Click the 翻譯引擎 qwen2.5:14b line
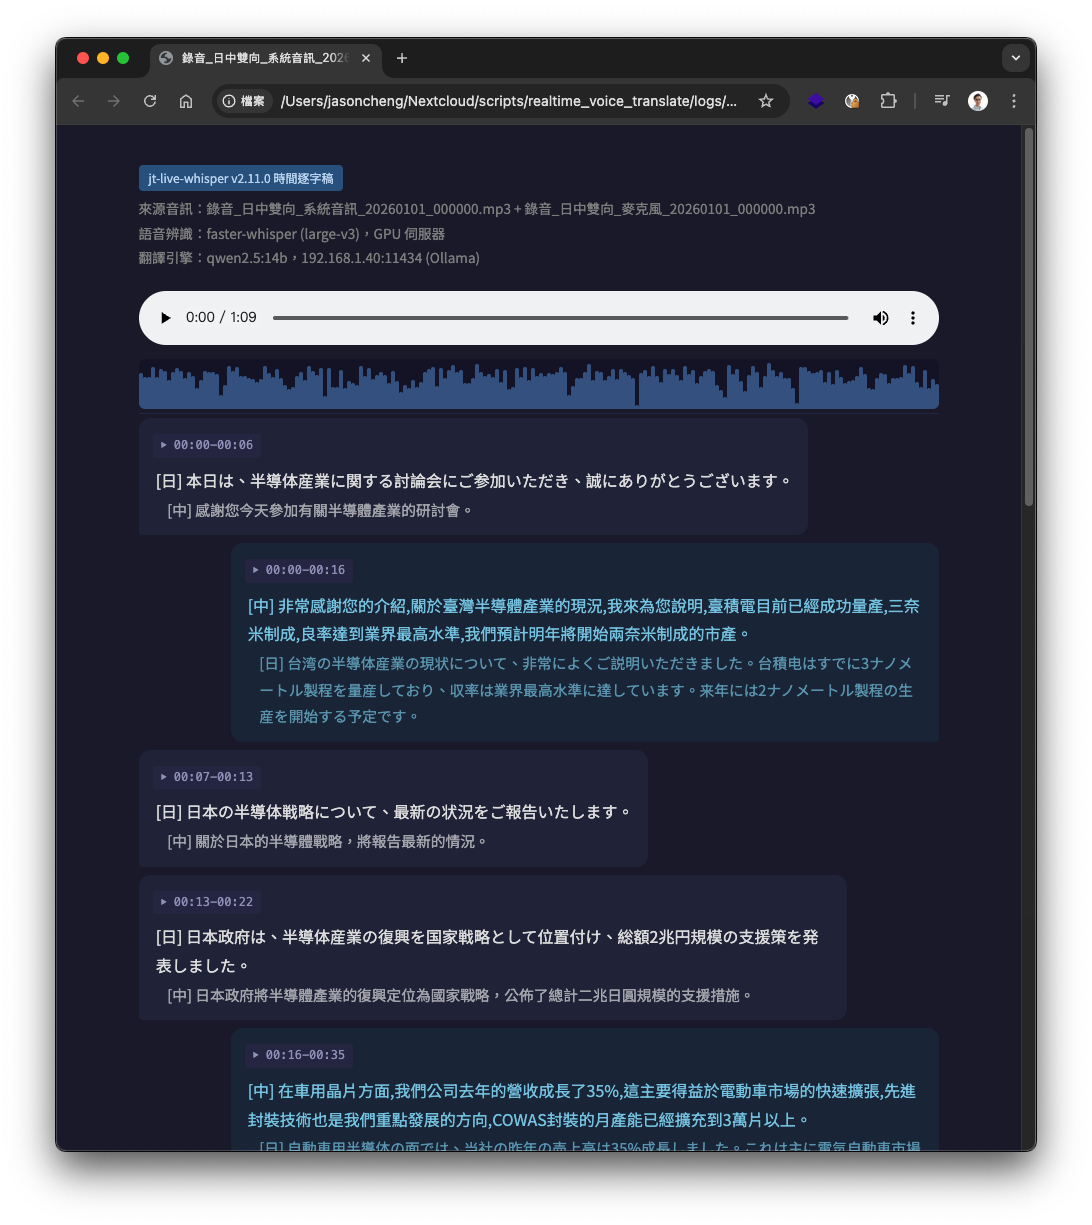The image size is (1092, 1225). click(x=309, y=258)
